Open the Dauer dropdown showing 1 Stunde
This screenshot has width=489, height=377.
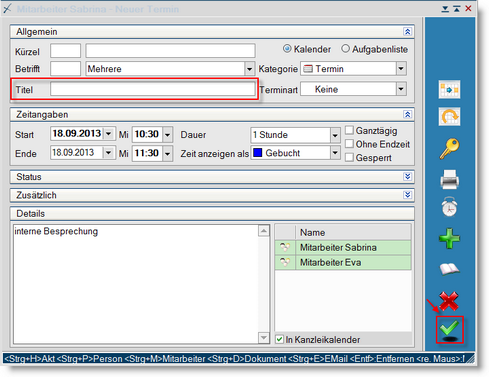click(x=335, y=135)
